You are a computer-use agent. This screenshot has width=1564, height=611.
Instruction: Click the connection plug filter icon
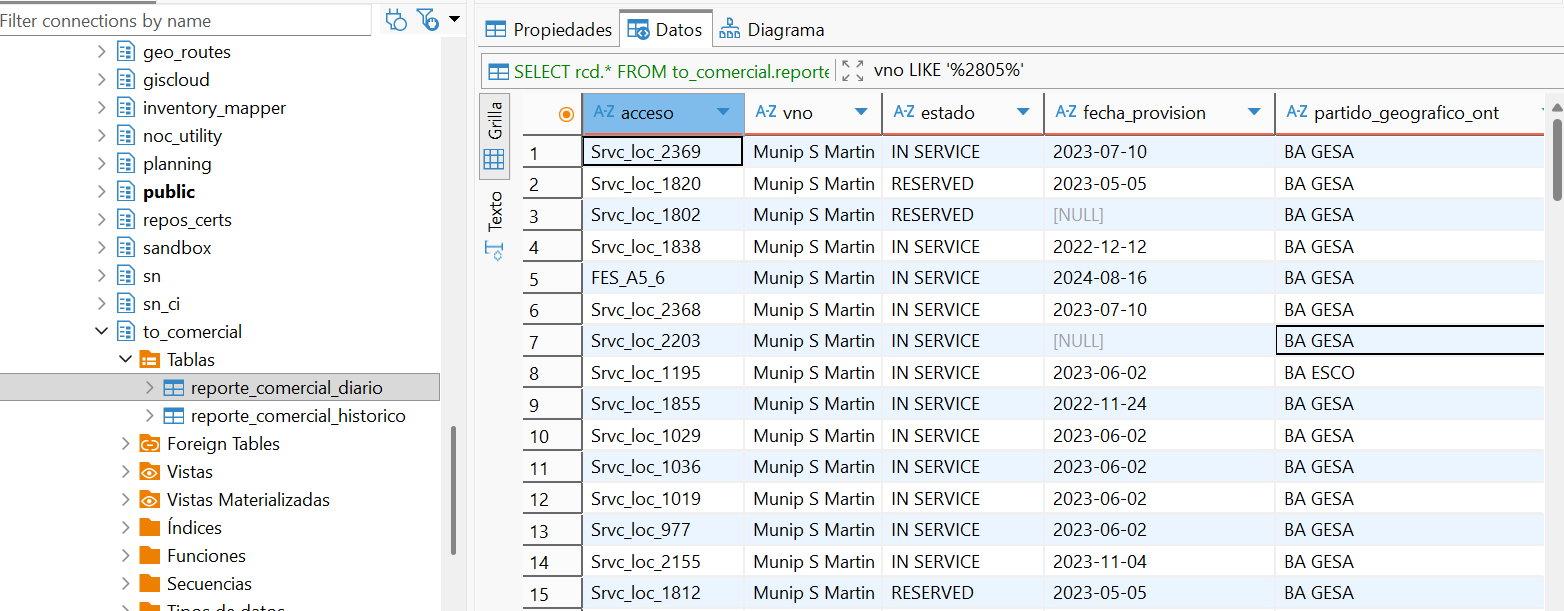[x=396, y=19]
